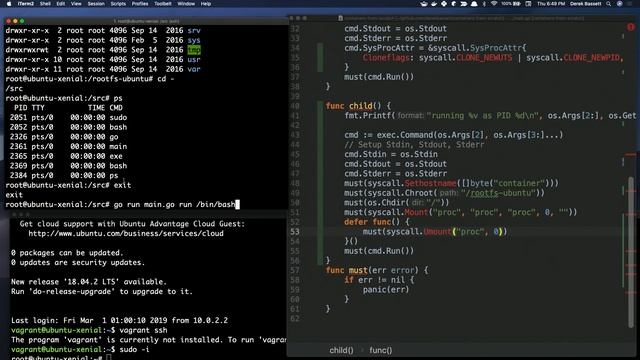Click 'Sethostname' in the code
Screen dimensions: 640x360
[x=430, y=183]
